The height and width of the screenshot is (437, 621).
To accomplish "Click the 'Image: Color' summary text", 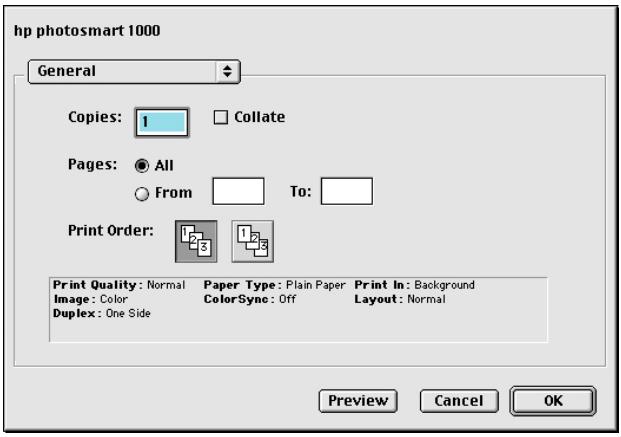I will [91, 299].
